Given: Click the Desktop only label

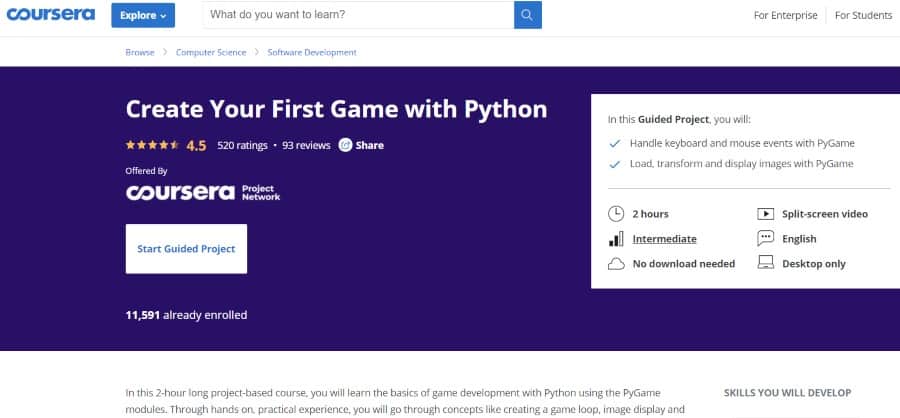Looking at the screenshot, I should point(814,264).
